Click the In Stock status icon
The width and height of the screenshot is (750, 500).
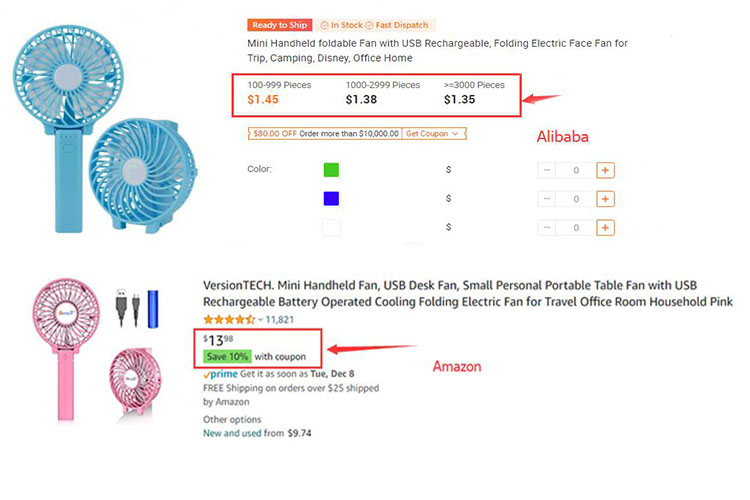pyautogui.click(x=325, y=25)
